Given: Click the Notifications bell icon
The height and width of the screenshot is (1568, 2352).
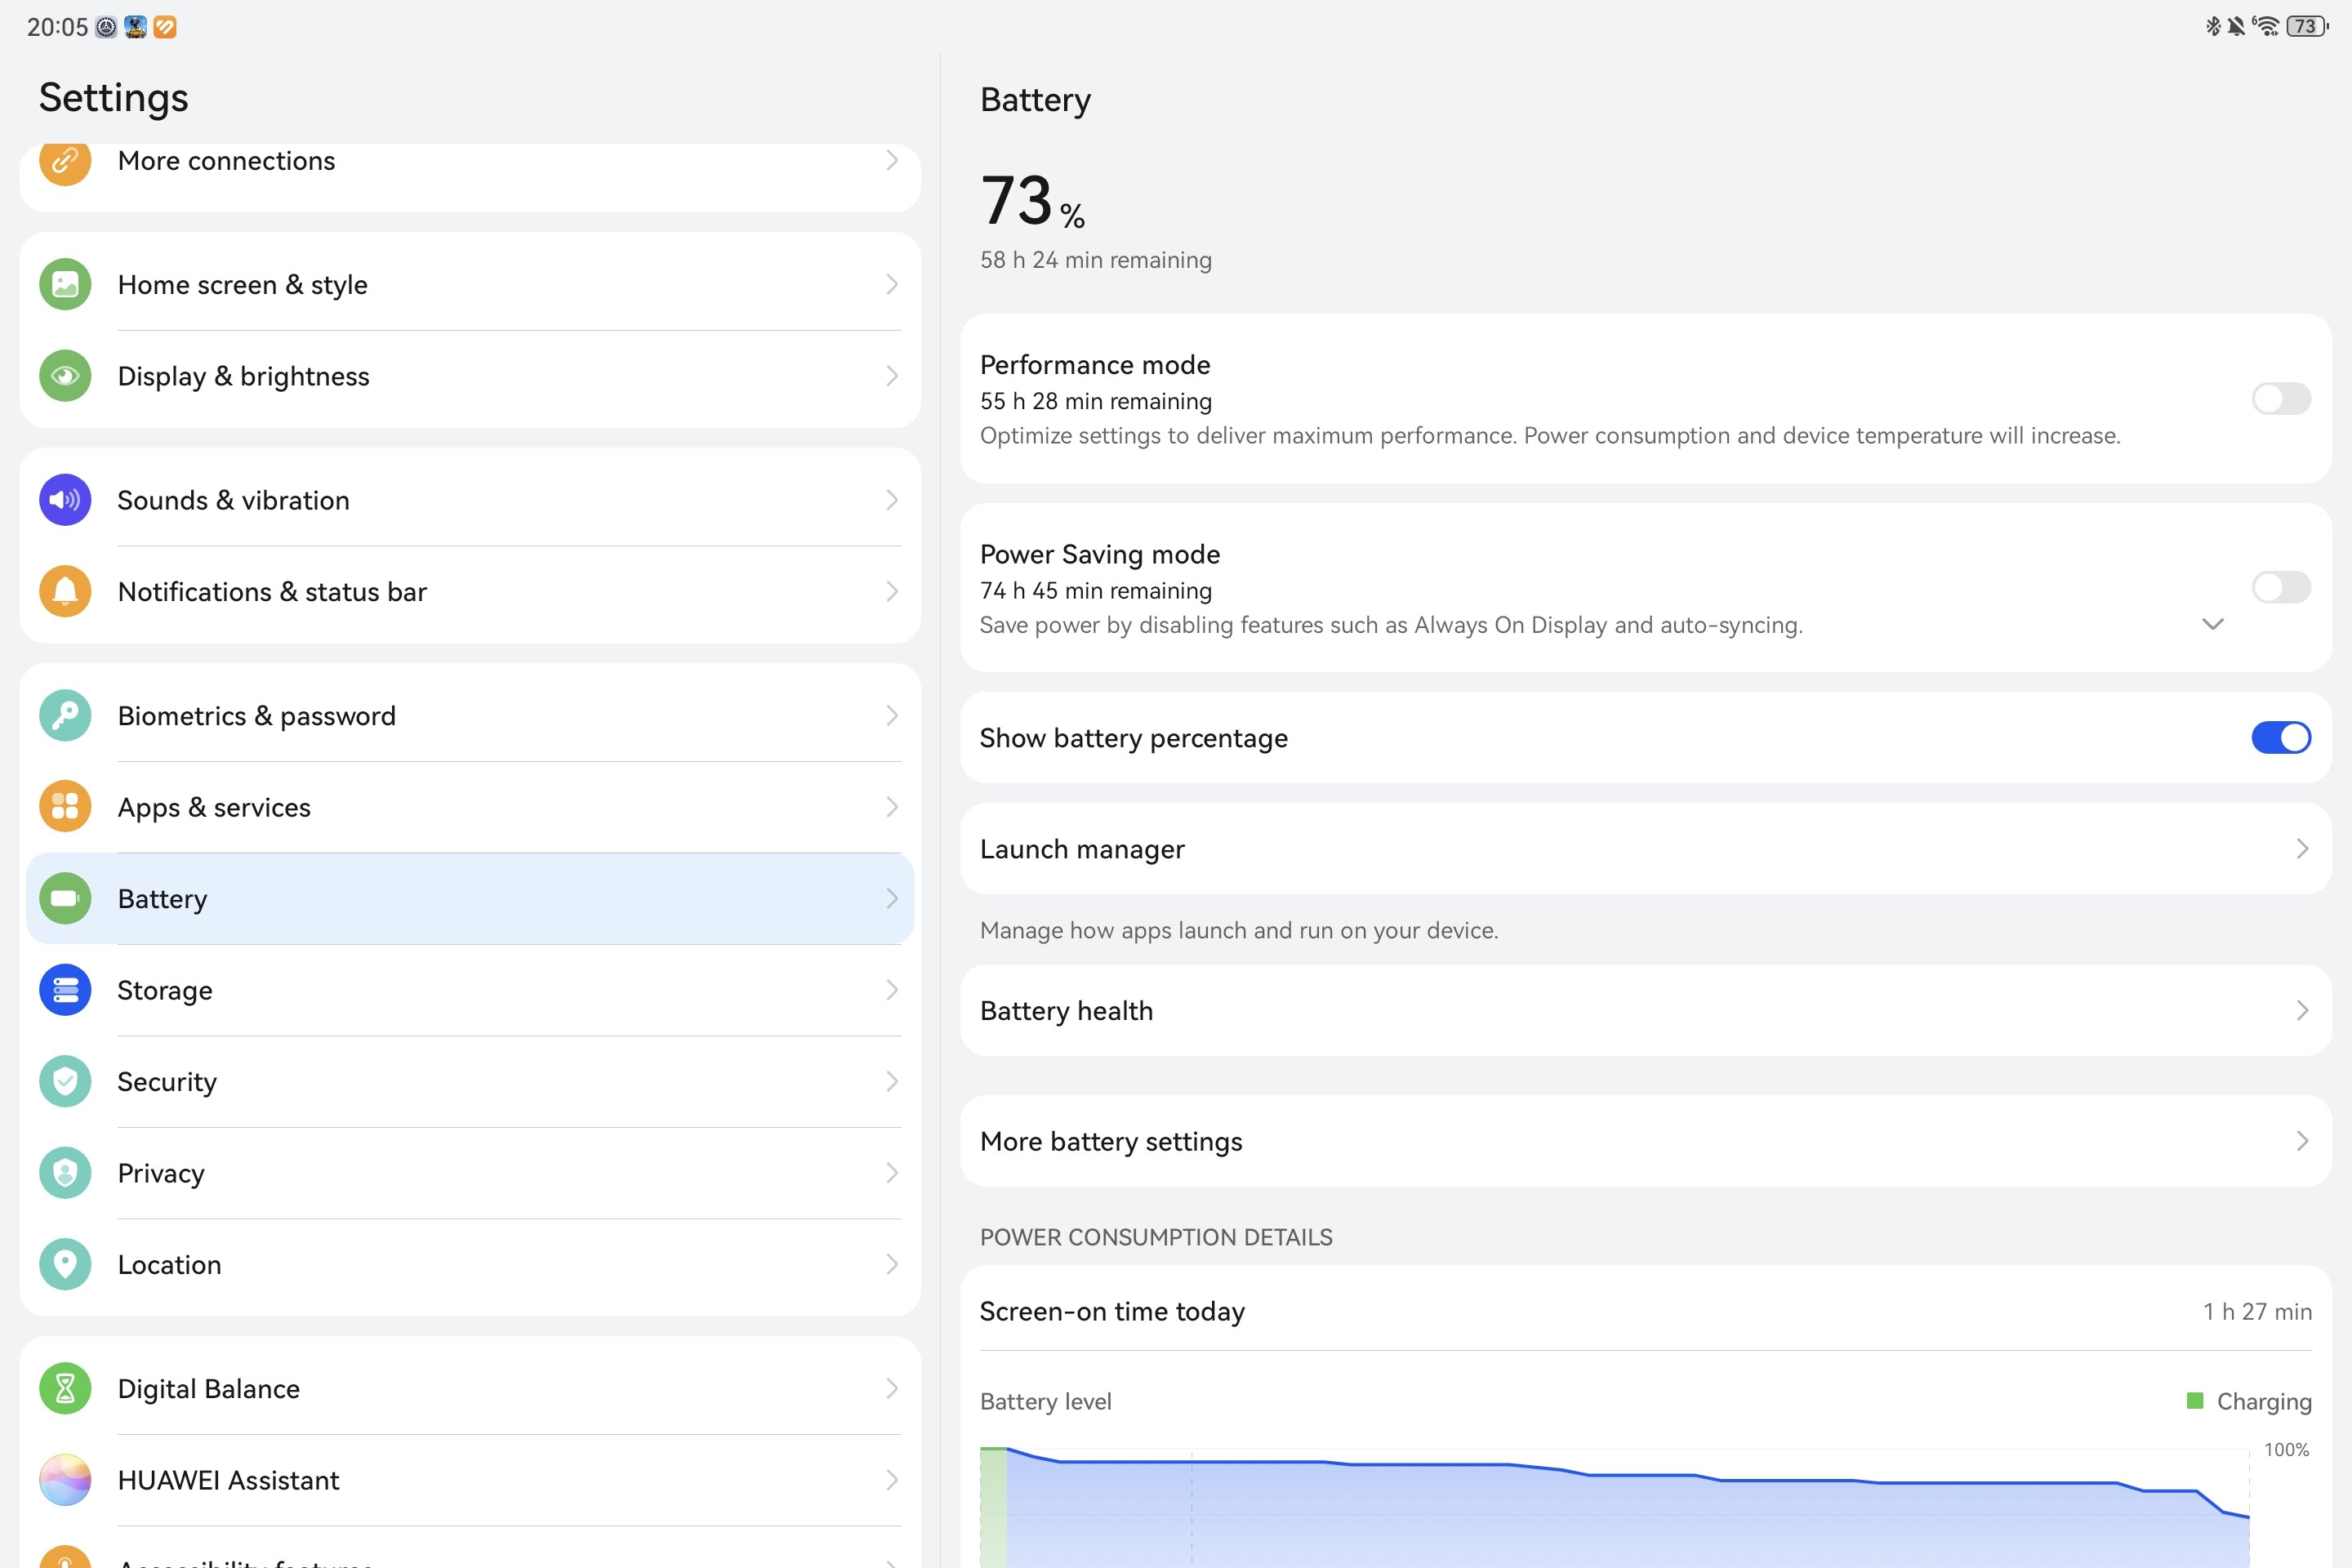Looking at the screenshot, I should pos(65,592).
